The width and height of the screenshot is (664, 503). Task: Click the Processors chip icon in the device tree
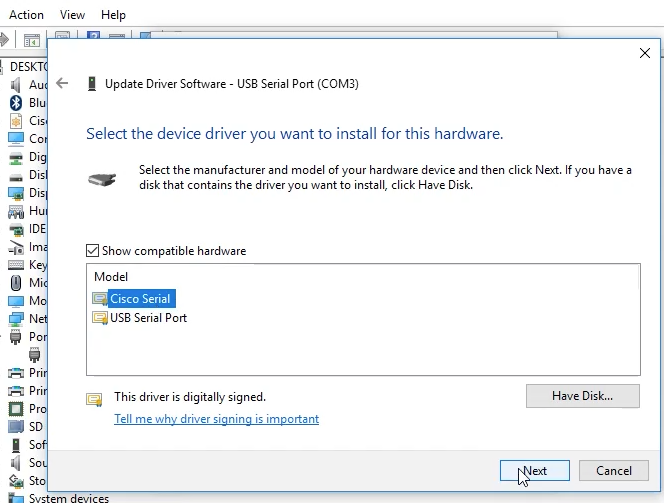pyautogui.click(x=16, y=409)
